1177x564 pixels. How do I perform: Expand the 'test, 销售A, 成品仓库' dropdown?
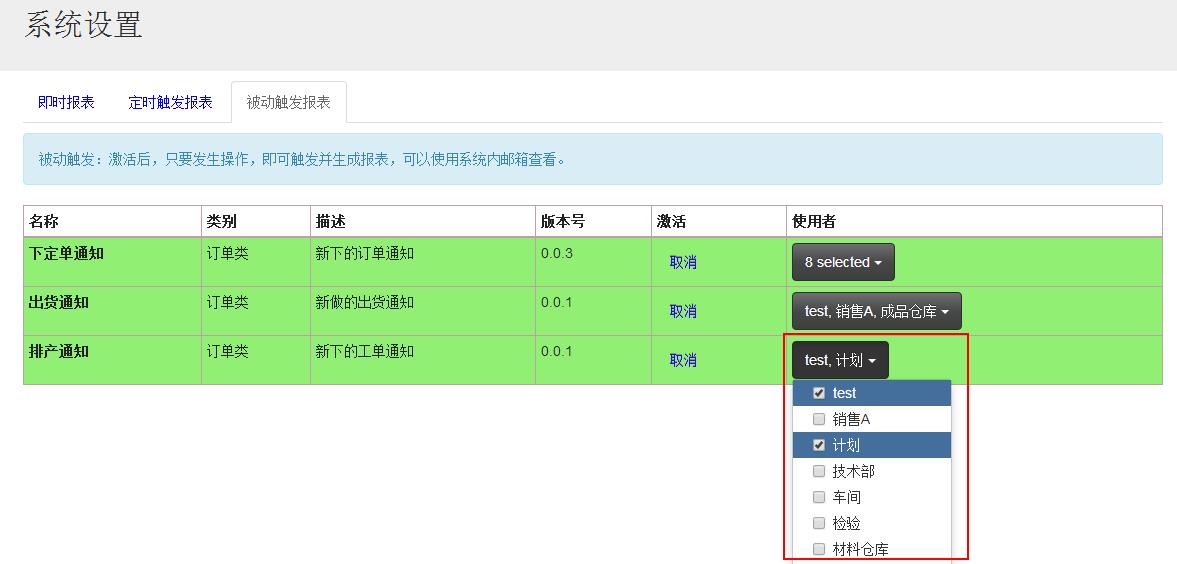tap(876, 311)
